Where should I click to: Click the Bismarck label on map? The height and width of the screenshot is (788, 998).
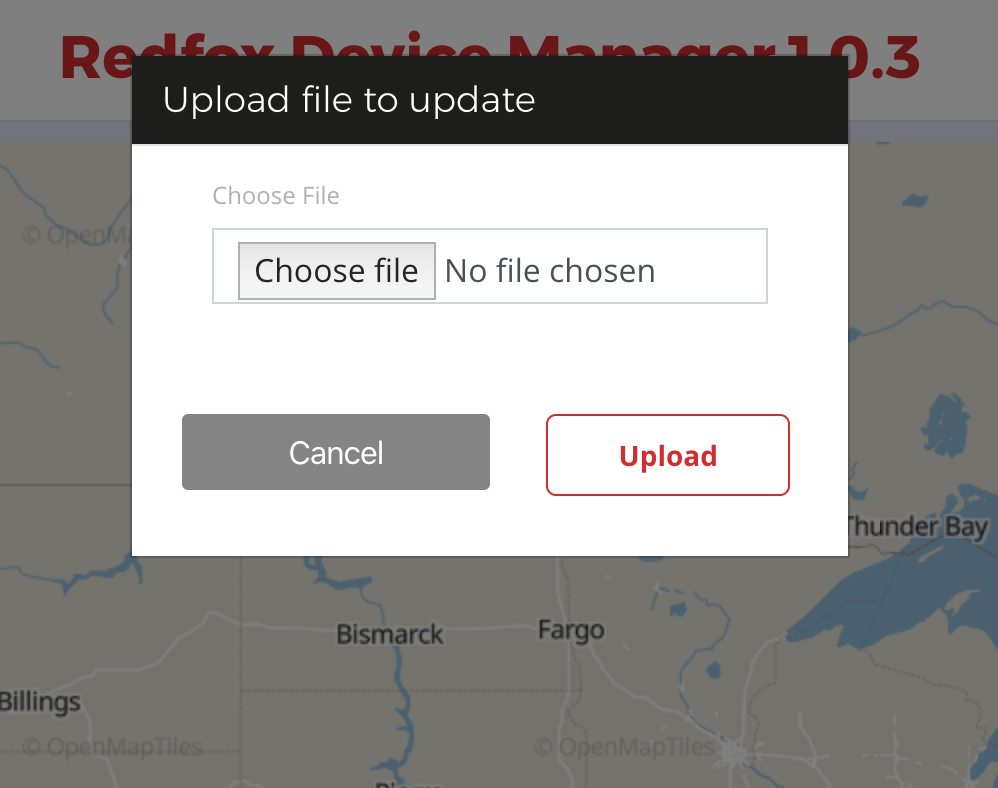pyautogui.click(x=390, y=634)
